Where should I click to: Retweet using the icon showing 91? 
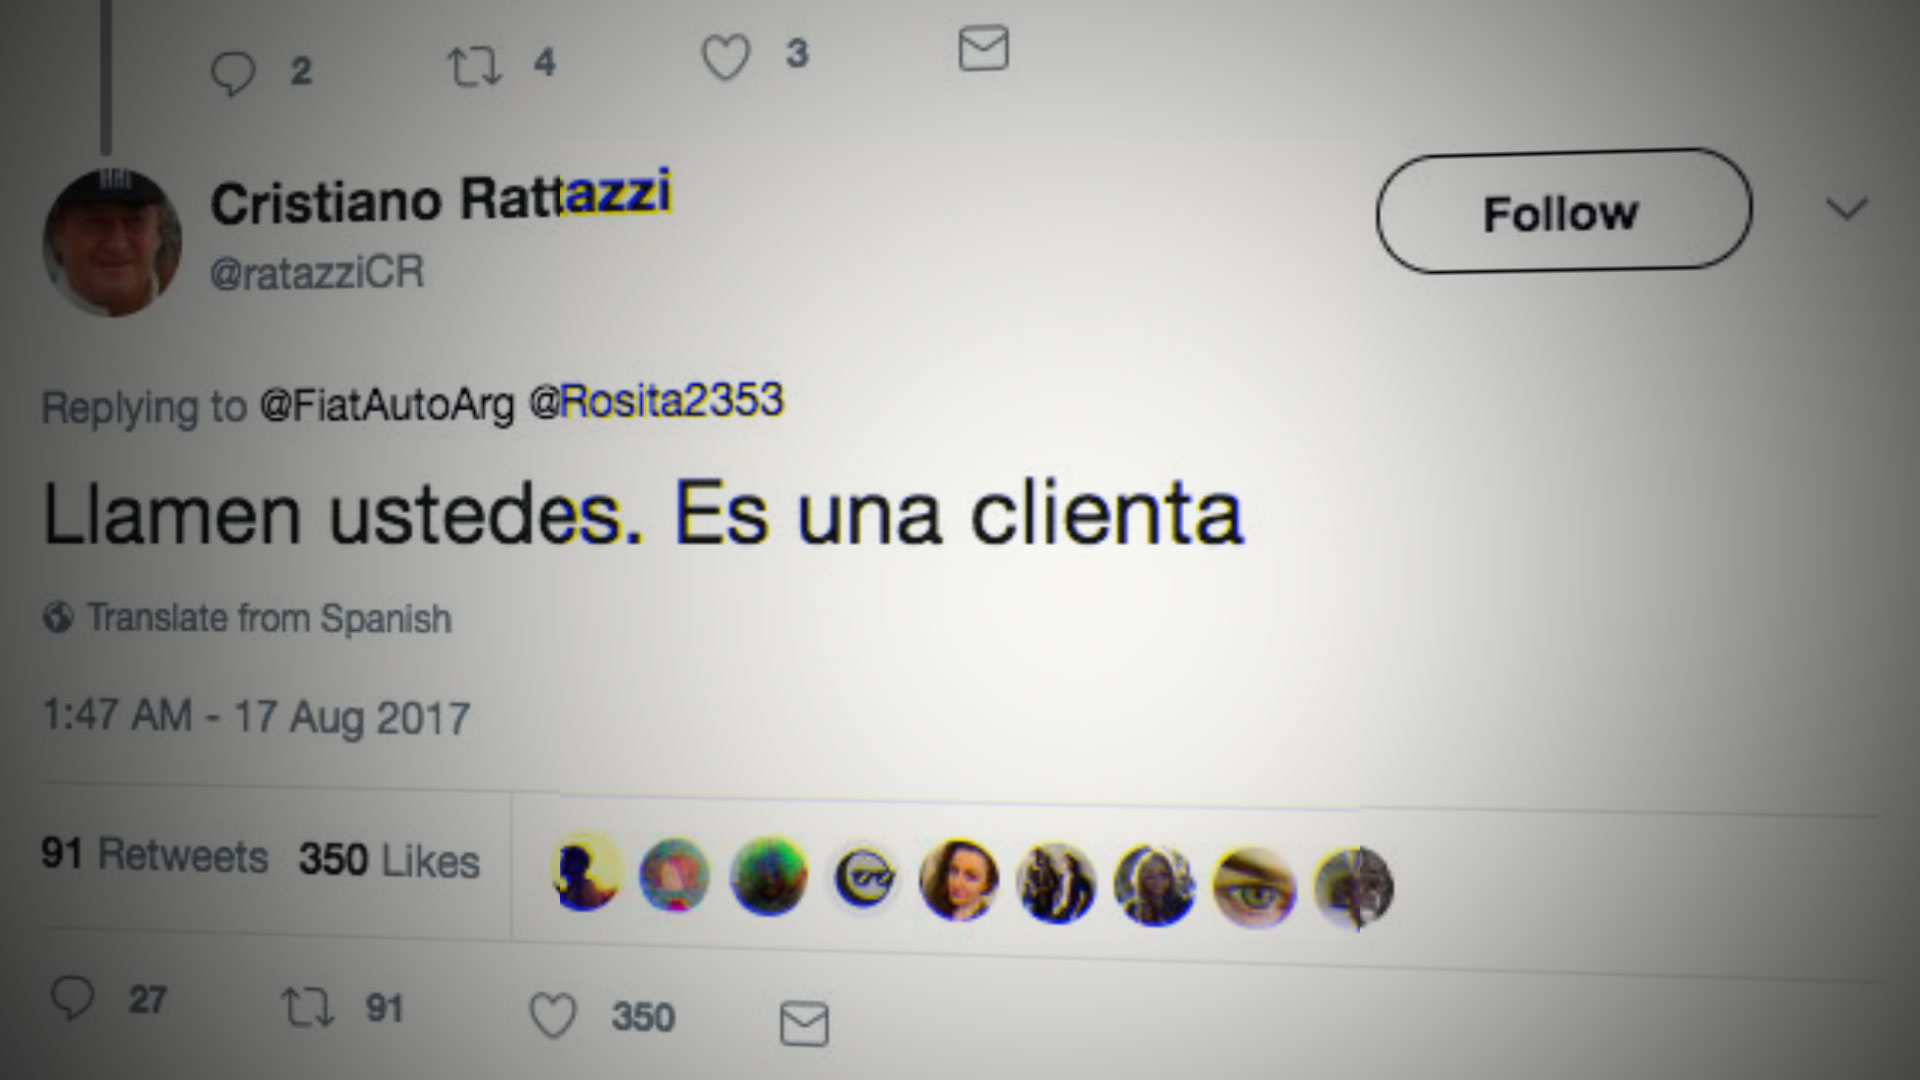307,1007
